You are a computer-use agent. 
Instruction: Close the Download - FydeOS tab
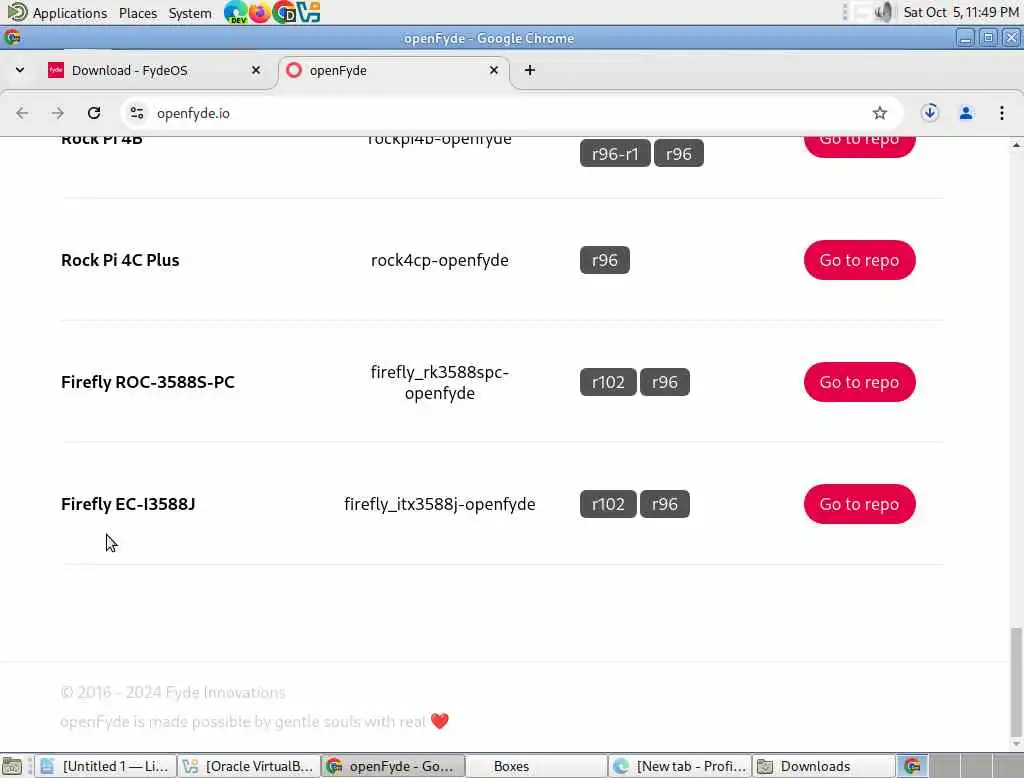tap(256, 70)
